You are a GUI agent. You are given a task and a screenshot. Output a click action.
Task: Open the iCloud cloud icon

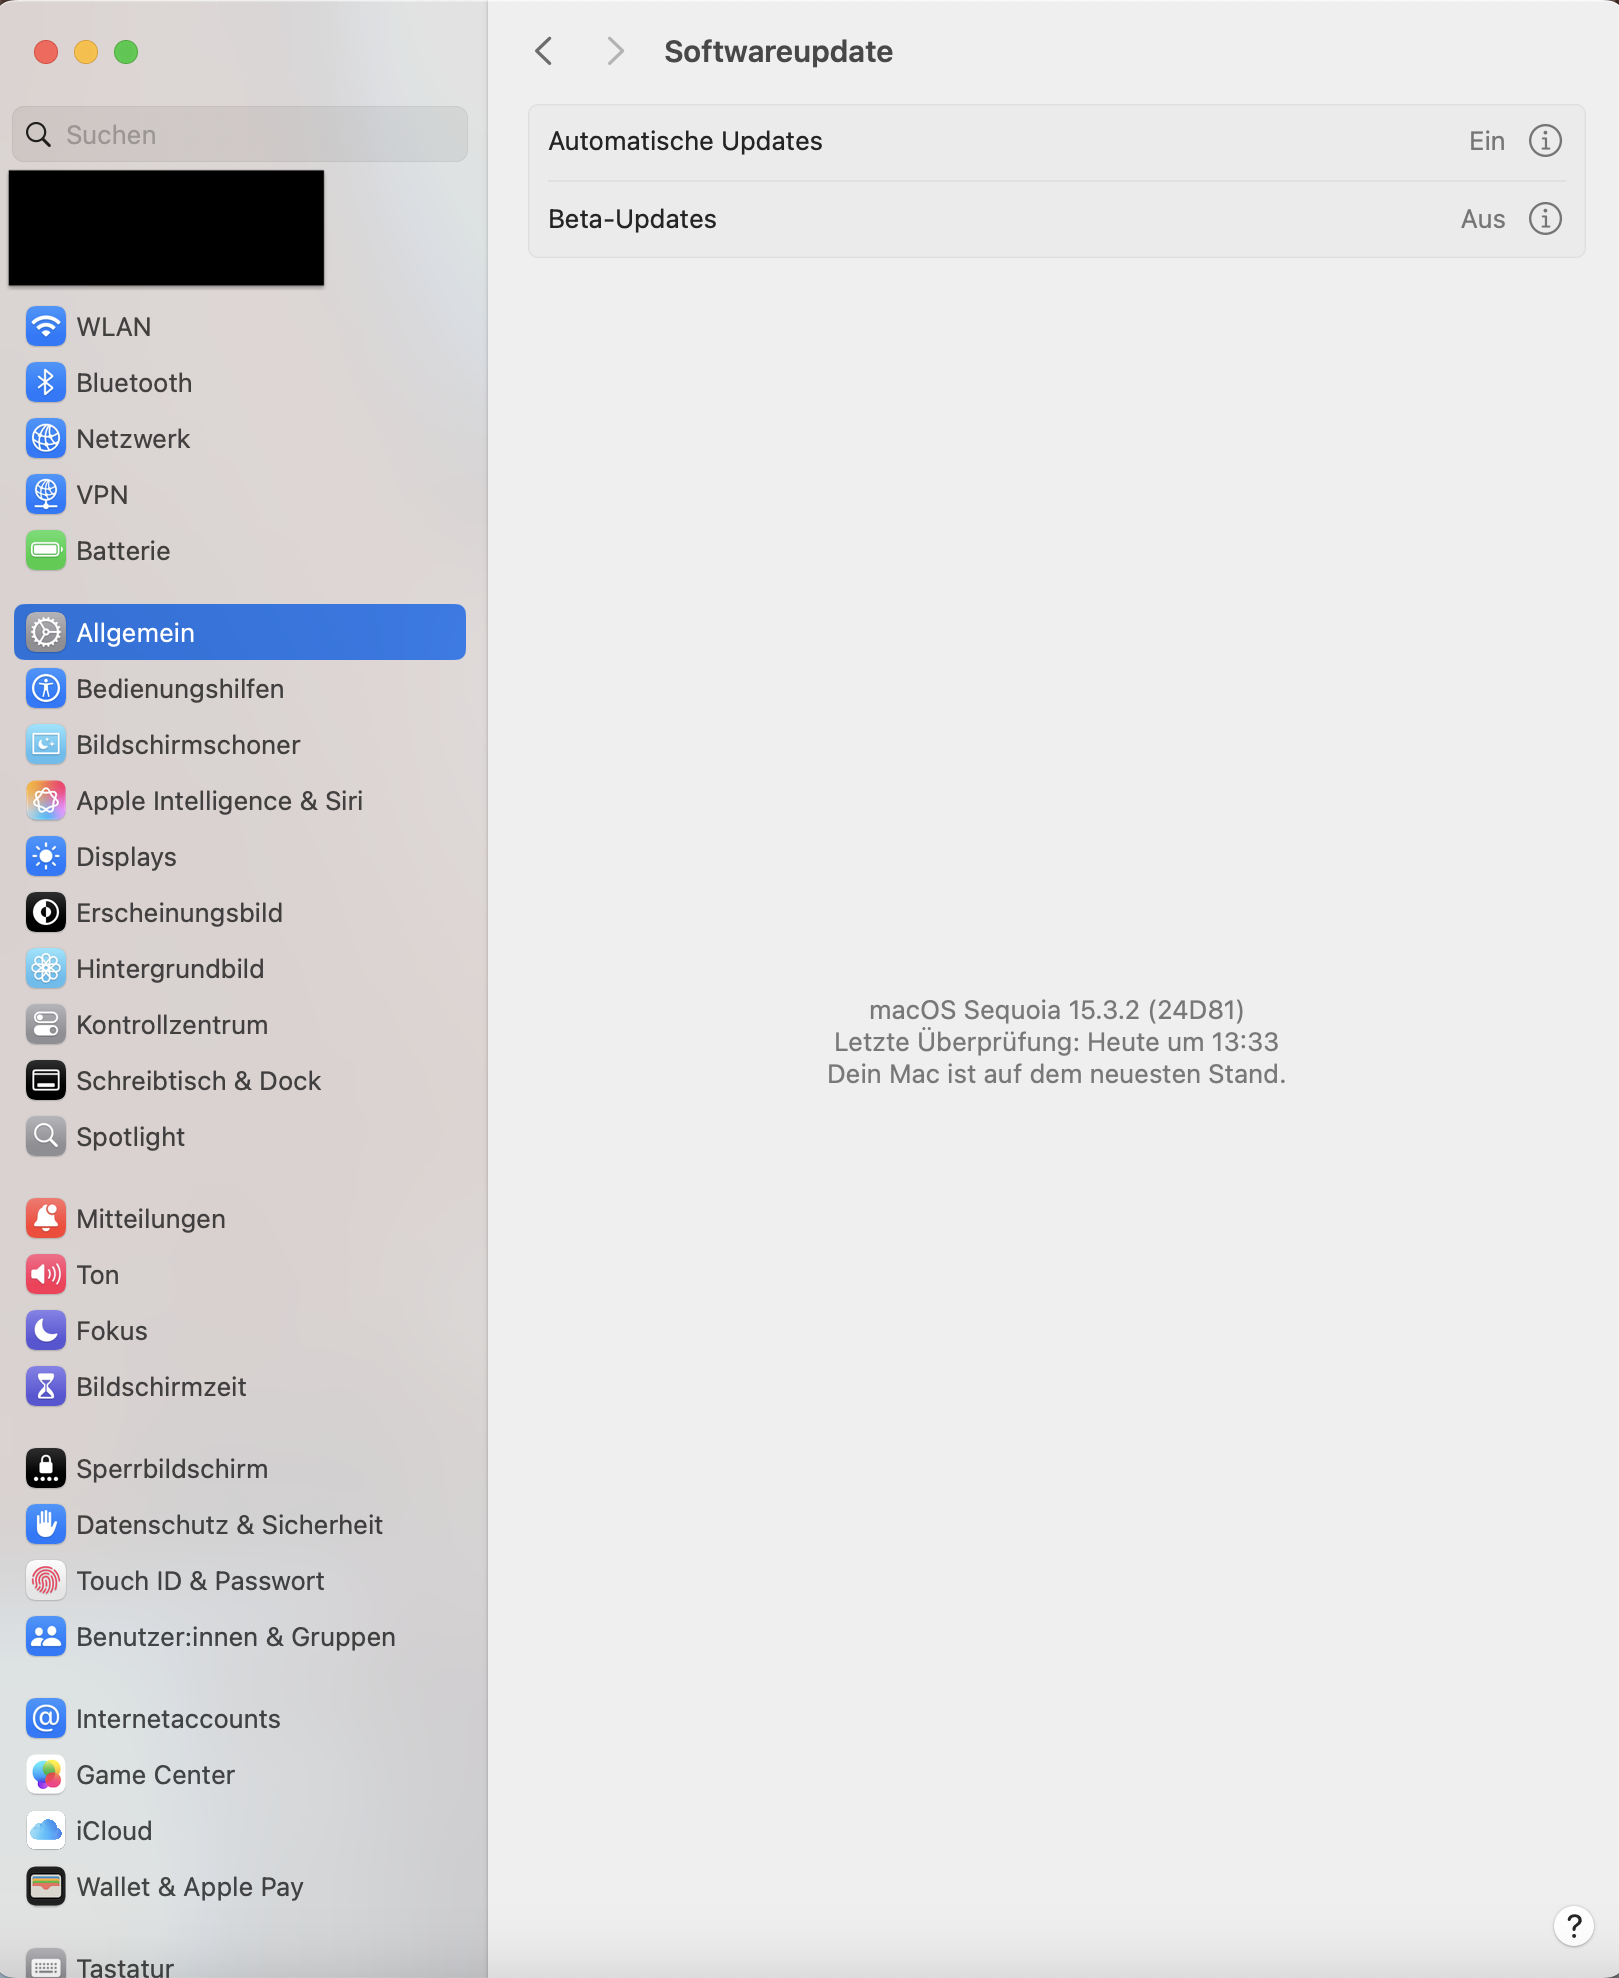coord(46,1831)
